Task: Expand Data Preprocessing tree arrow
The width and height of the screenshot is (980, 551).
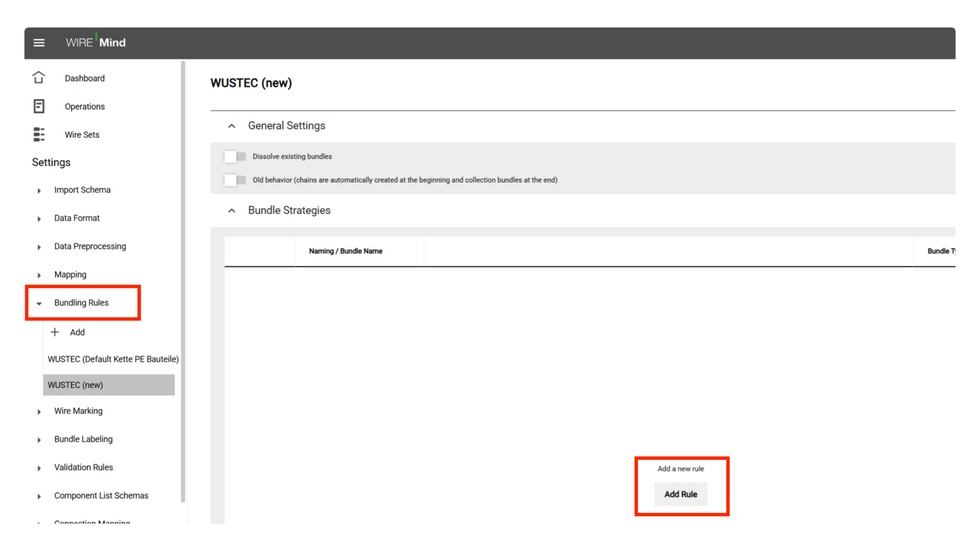Action: point(39,247)
